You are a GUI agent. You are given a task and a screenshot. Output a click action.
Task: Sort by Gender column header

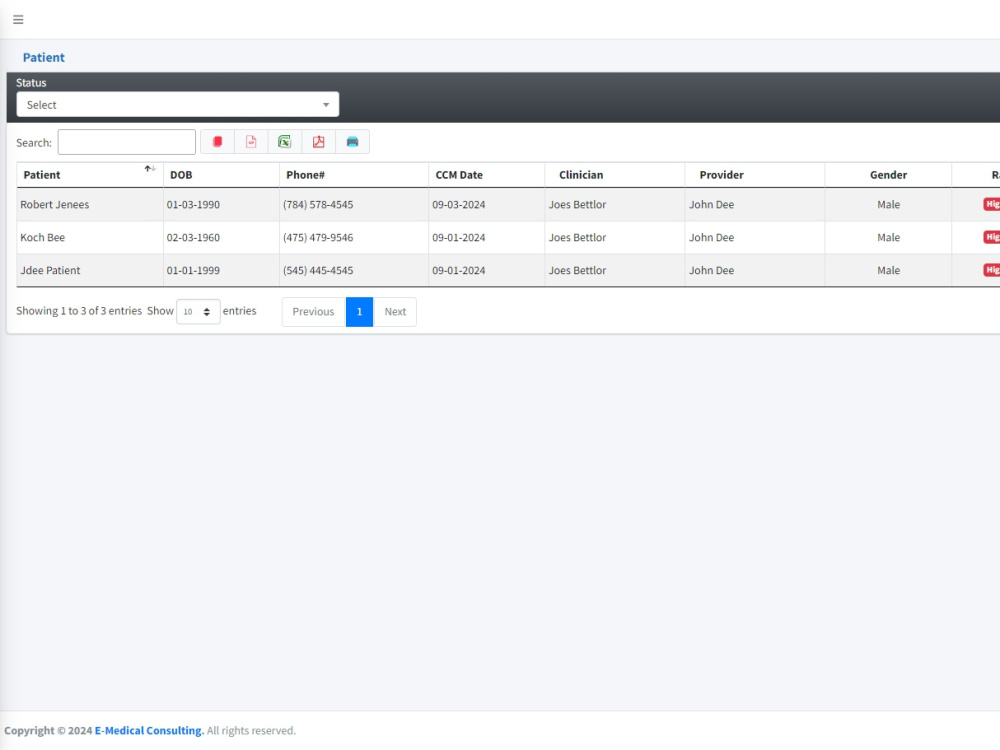point(888,175)
